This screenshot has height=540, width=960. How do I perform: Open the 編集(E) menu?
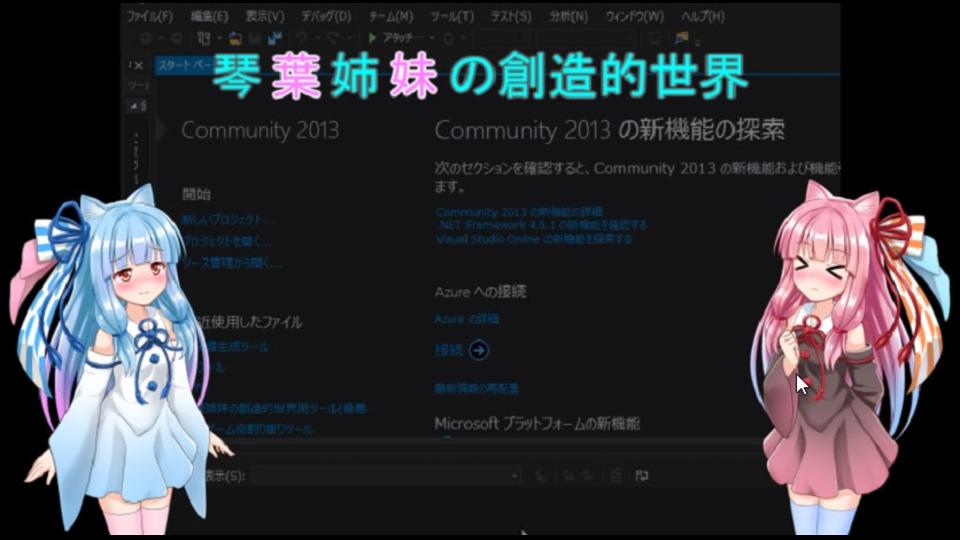[x=209, y=17]
